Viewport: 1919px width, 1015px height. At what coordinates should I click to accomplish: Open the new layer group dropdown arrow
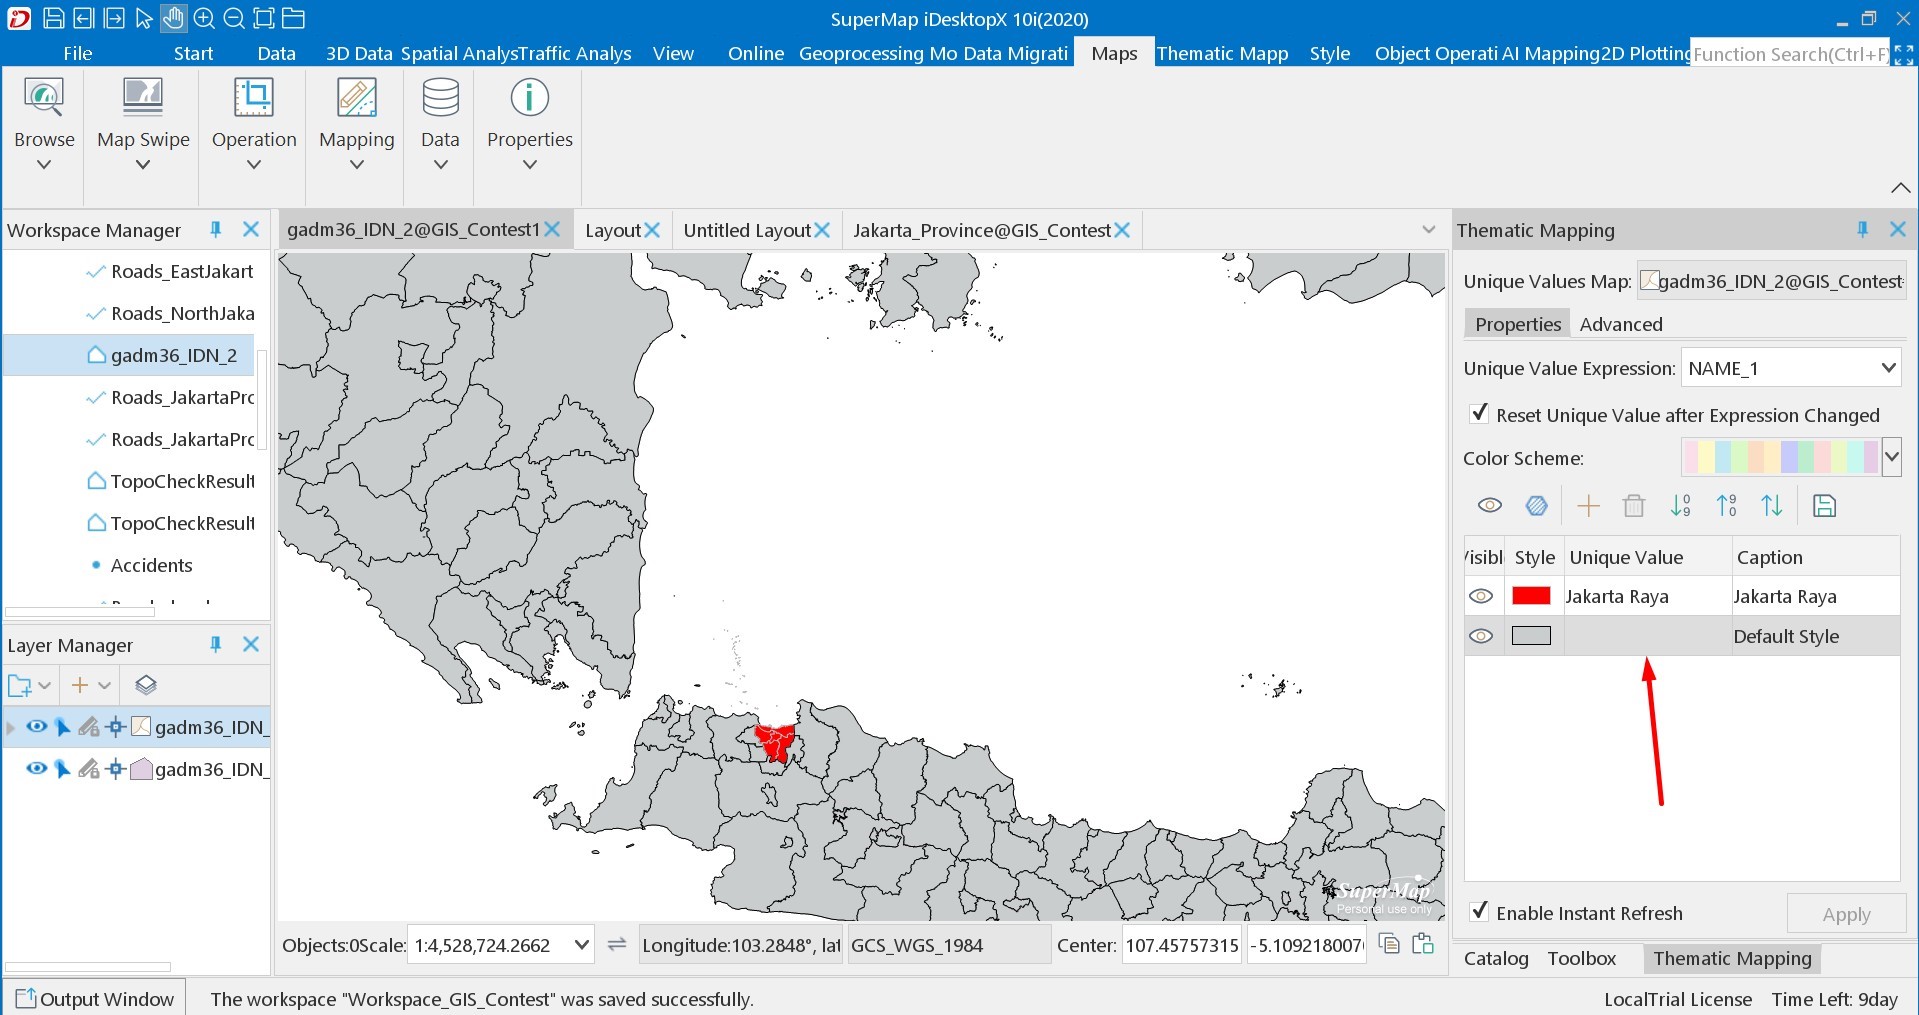tap(45, 686)
